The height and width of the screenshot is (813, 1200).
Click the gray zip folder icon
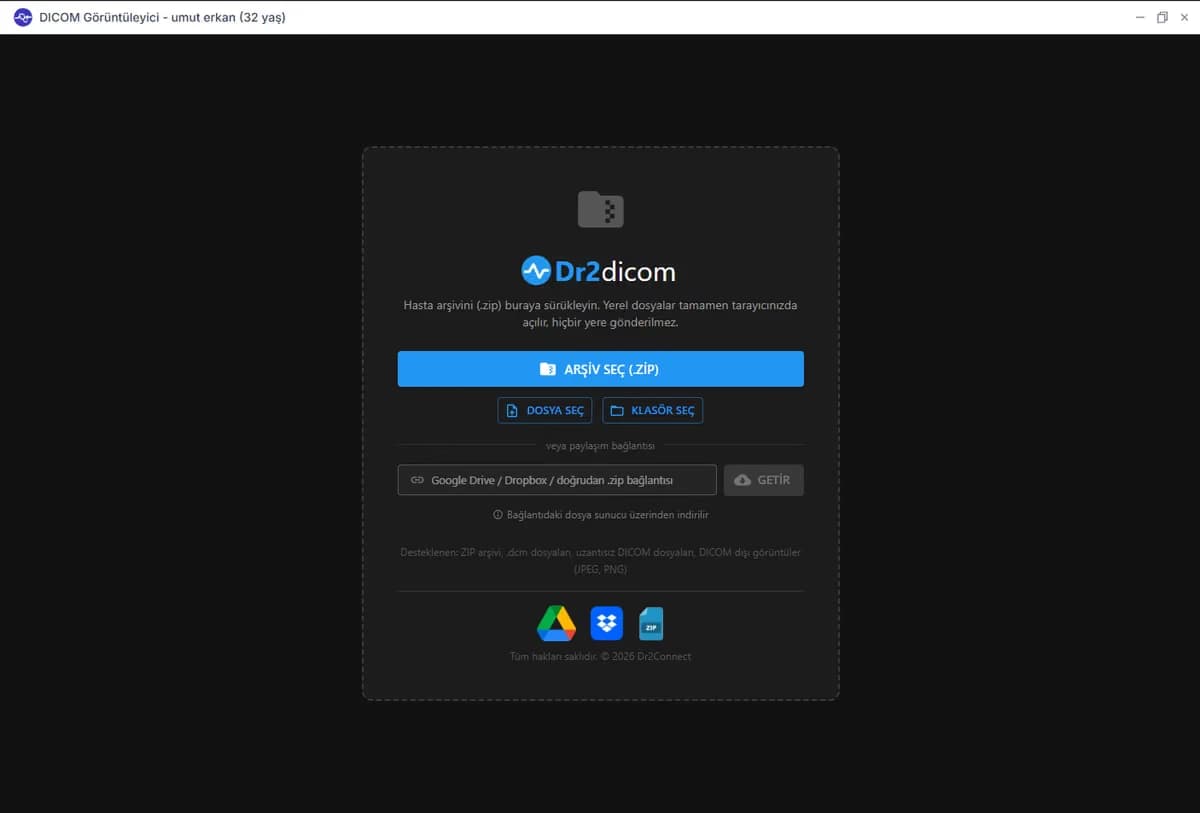point(600,209)
